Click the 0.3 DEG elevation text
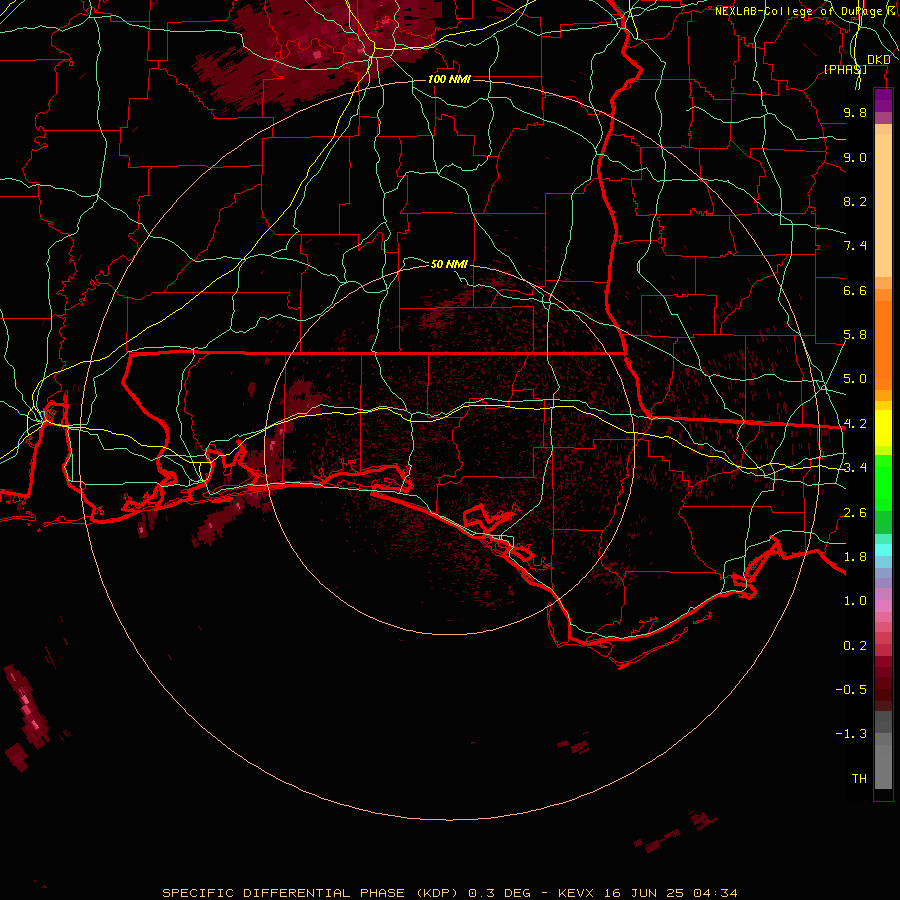 point(499,893)
